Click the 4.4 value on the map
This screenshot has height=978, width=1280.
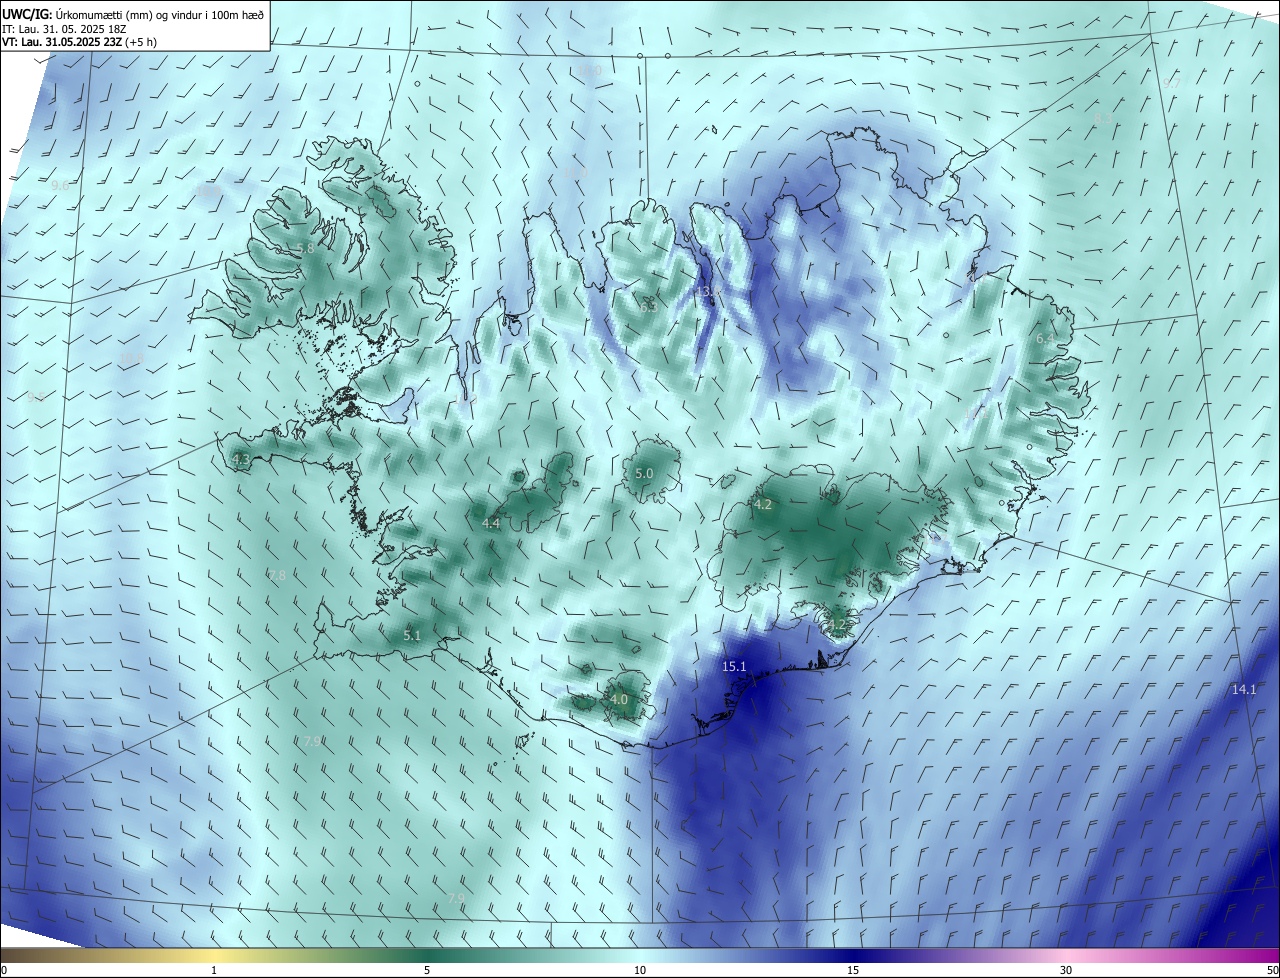pyautogui.click(x=491, y=523)
